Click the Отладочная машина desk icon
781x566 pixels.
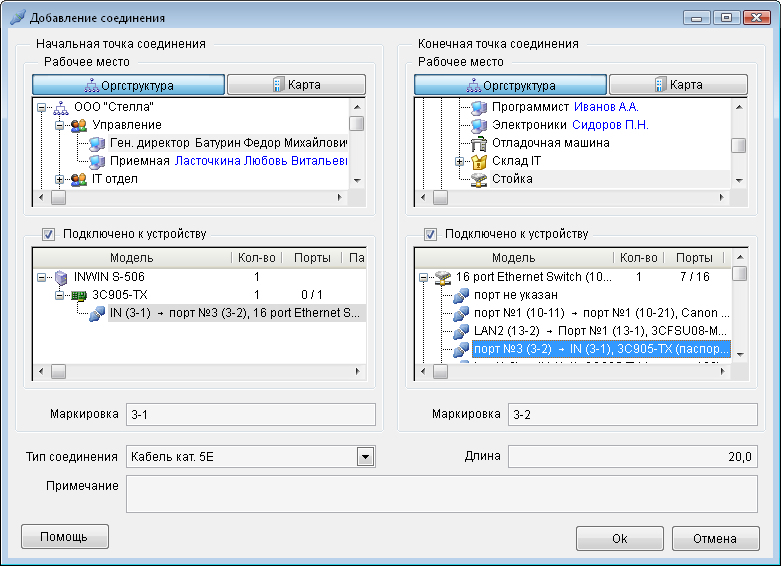point(479,143)
